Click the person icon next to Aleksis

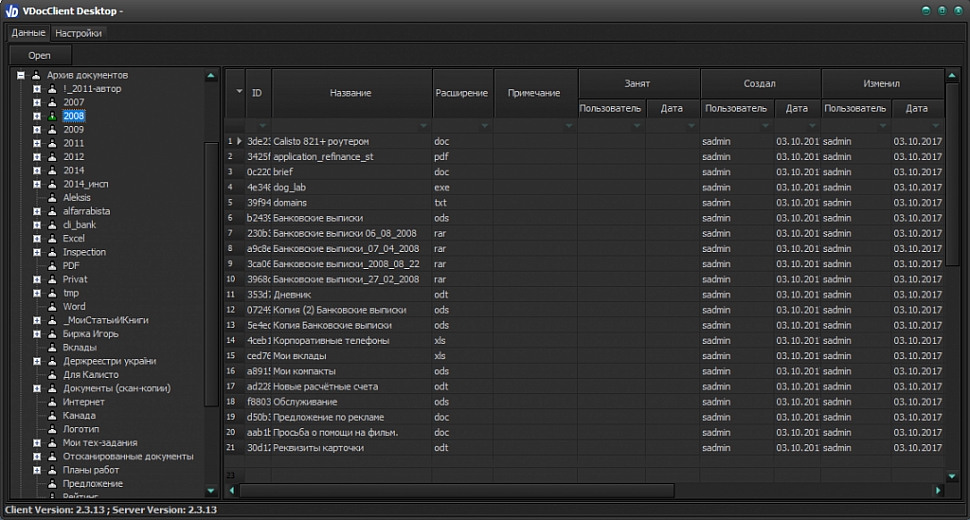coord(53,198)
